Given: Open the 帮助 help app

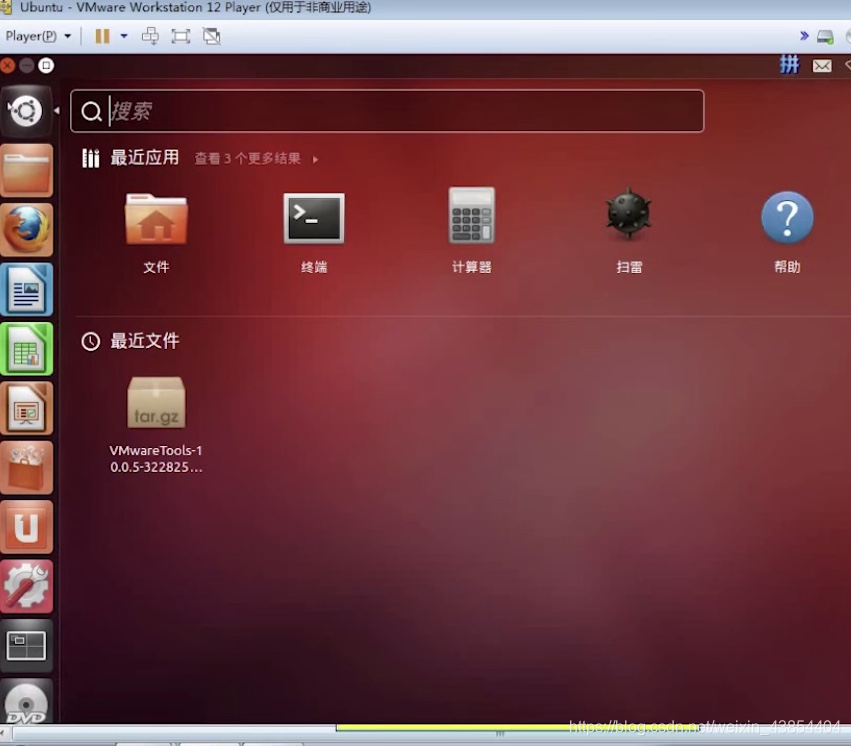Looking at the screenshot, I should click(x=787, y=232).
